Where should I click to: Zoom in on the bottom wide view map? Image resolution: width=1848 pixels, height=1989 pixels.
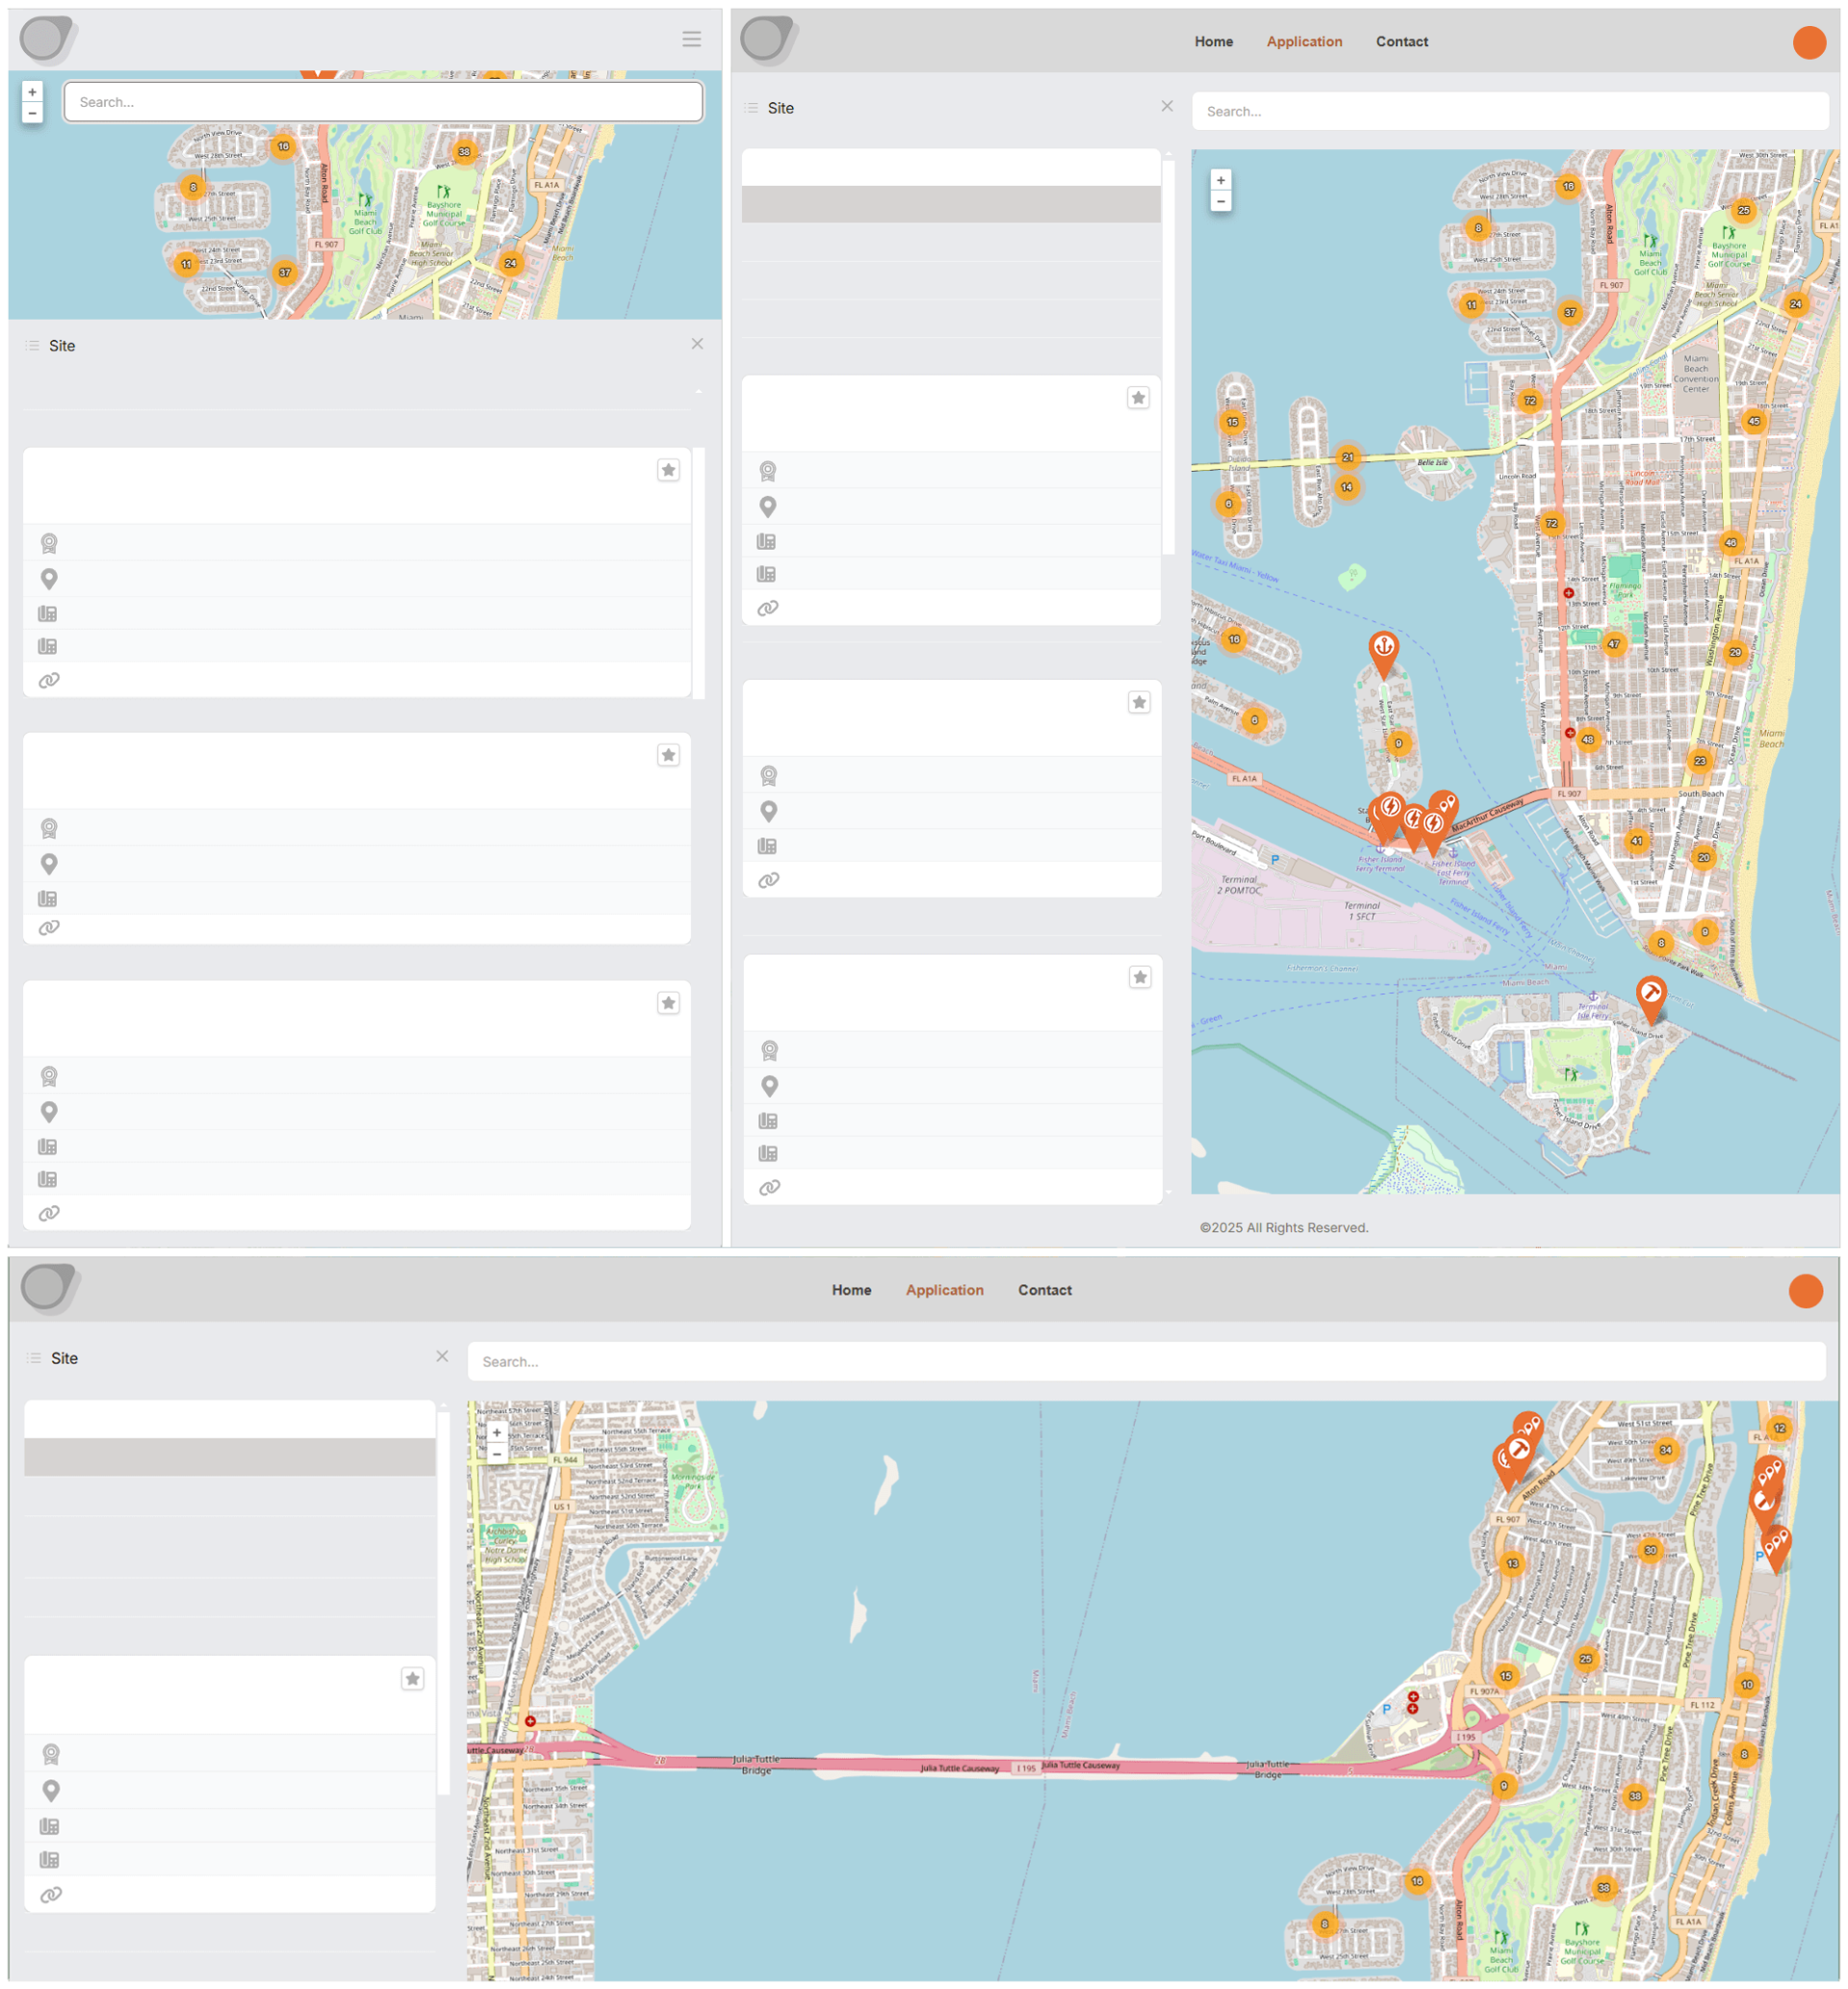tap(496, 1432)
